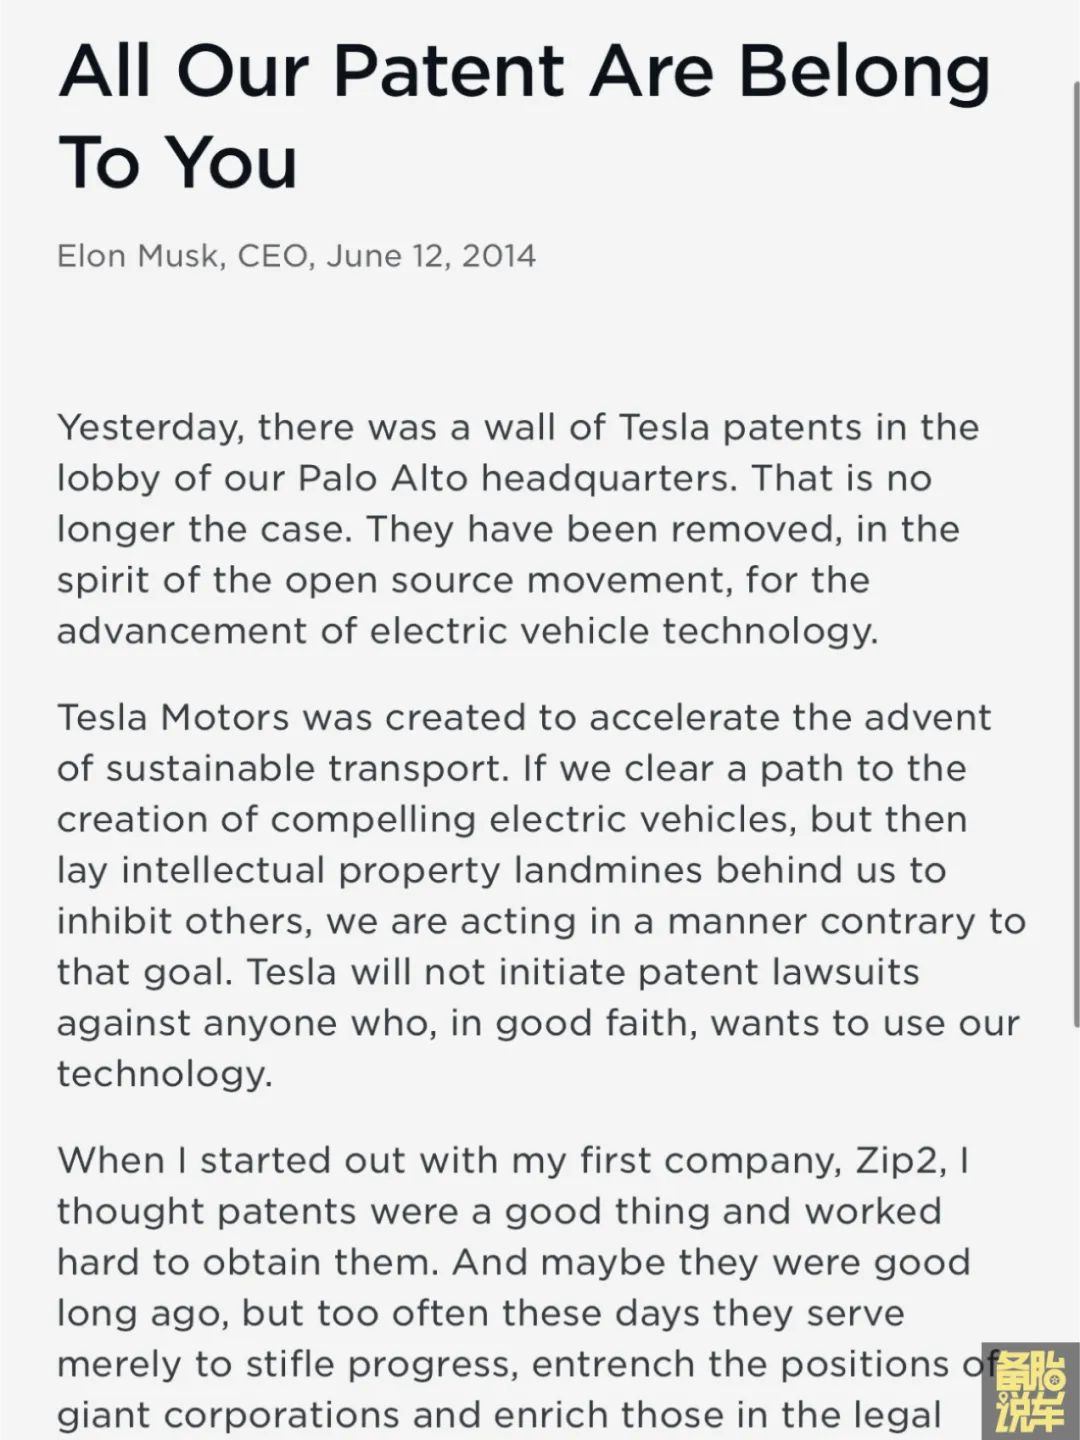
Task: Click "To You" in the headline
Action: pyautogui.click(x=178, y=162)
